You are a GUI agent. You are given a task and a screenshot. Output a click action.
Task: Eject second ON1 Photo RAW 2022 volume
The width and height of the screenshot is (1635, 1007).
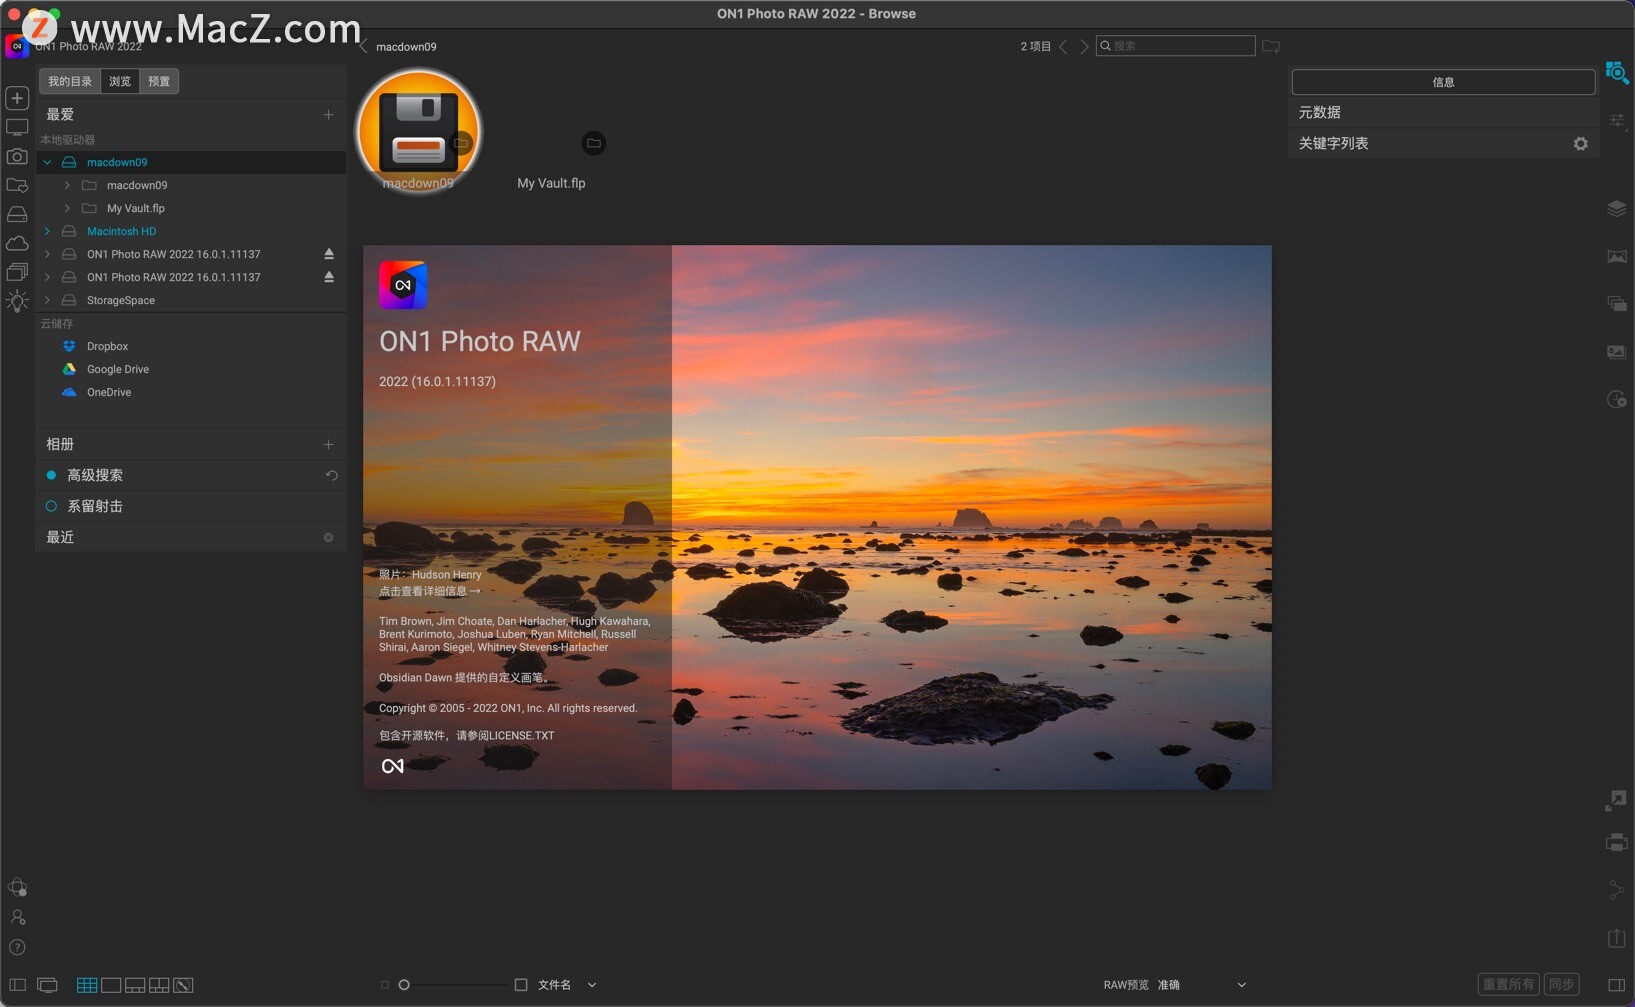[328, 277]
